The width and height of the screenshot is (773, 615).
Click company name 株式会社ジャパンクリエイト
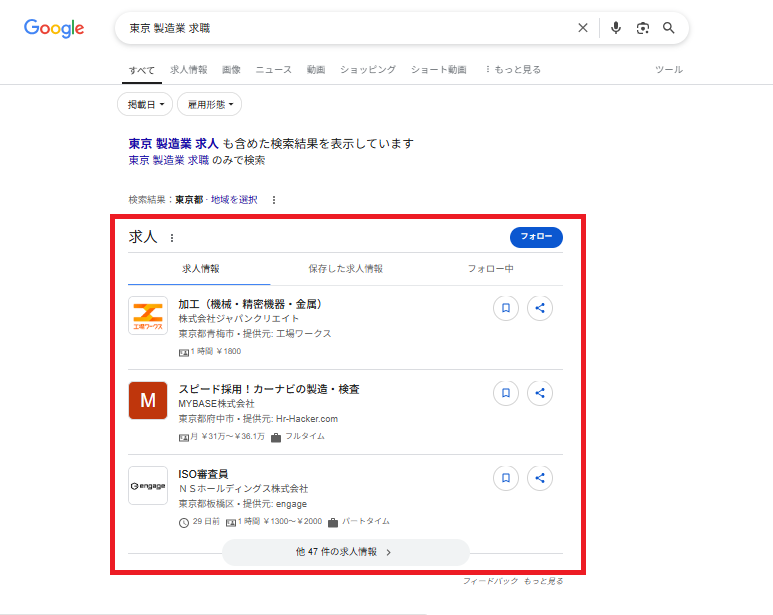click(x=239, y=318)
